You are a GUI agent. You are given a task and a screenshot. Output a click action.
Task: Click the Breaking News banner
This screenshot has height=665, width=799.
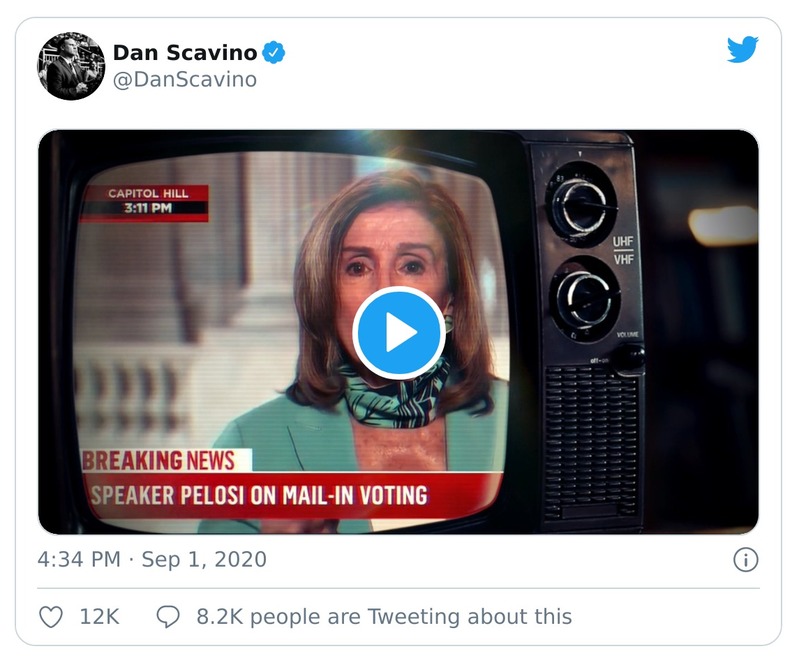click(x=160, y=460)
